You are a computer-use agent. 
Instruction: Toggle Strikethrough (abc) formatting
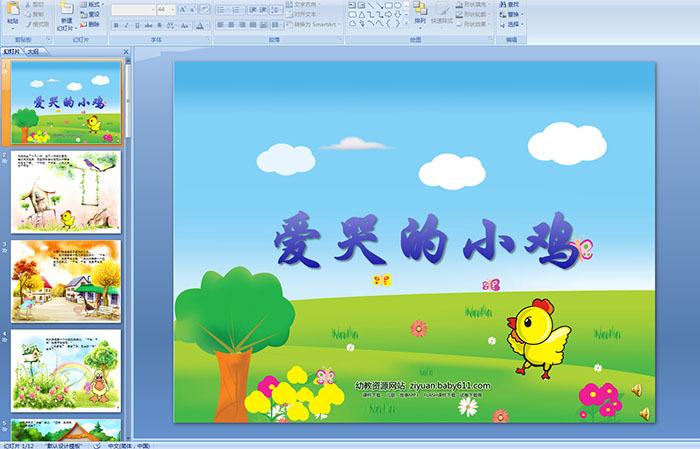click(x=149, y=25)
